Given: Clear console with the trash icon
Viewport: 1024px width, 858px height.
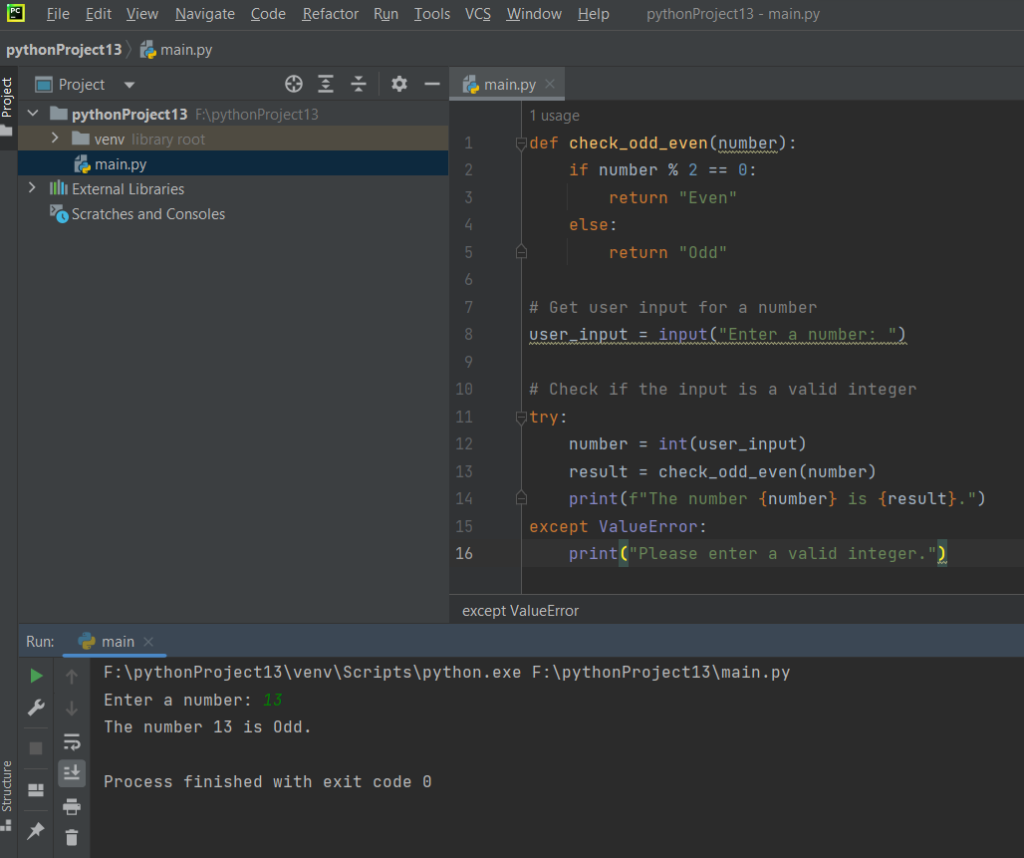Looking at the screenshot, I should [x=72, y=837].
